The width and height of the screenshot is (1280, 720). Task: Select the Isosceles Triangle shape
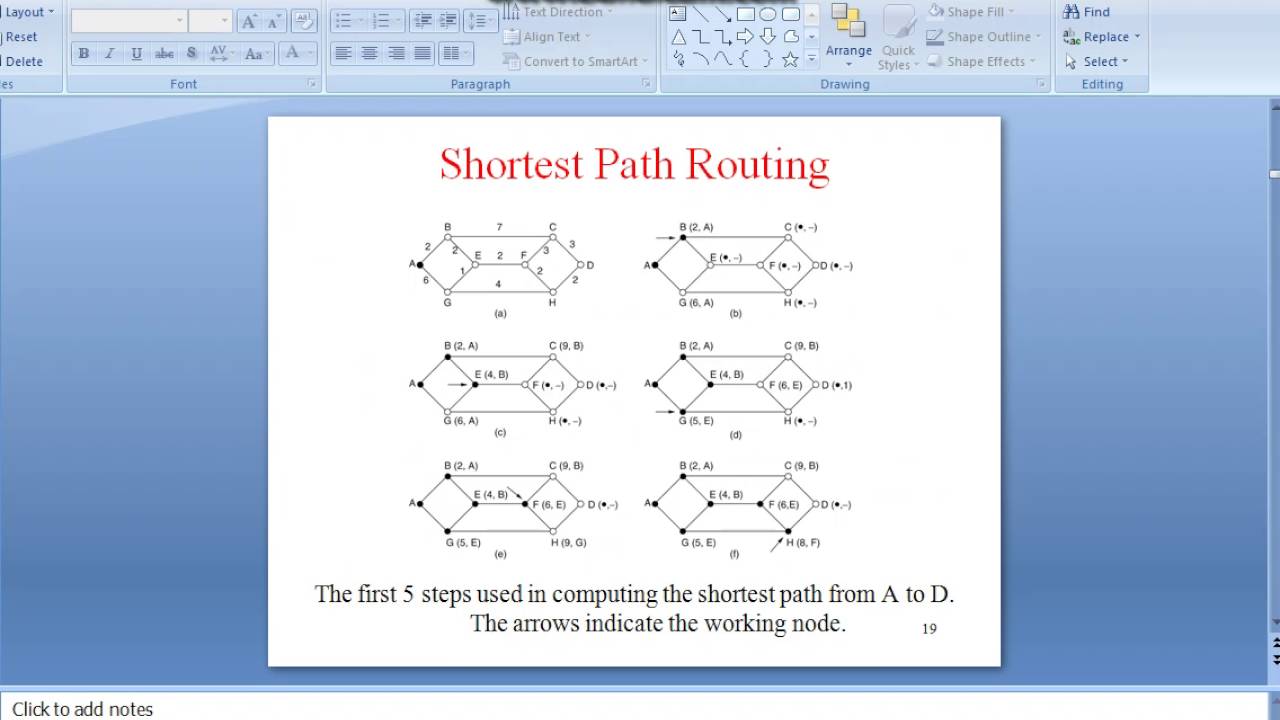679,37
